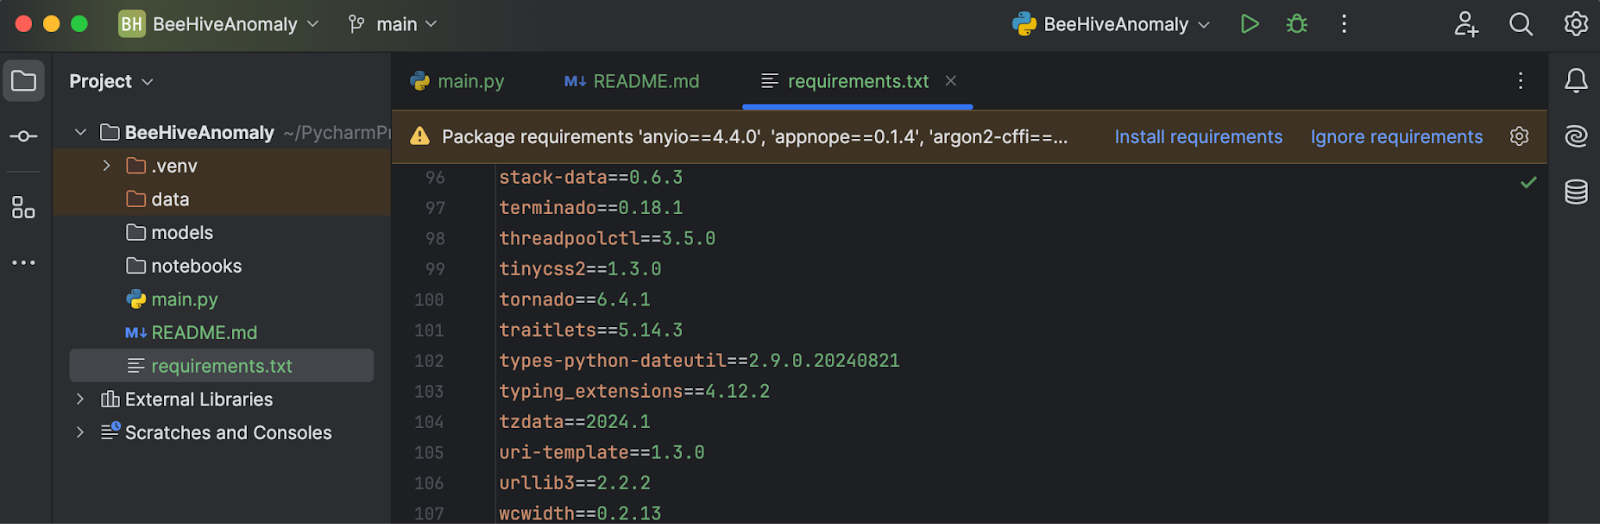Image resolution: width=1600 pixels, height=524 pixels.
Task: Open IDE settings gear icon
Action: pos(1576,24)
